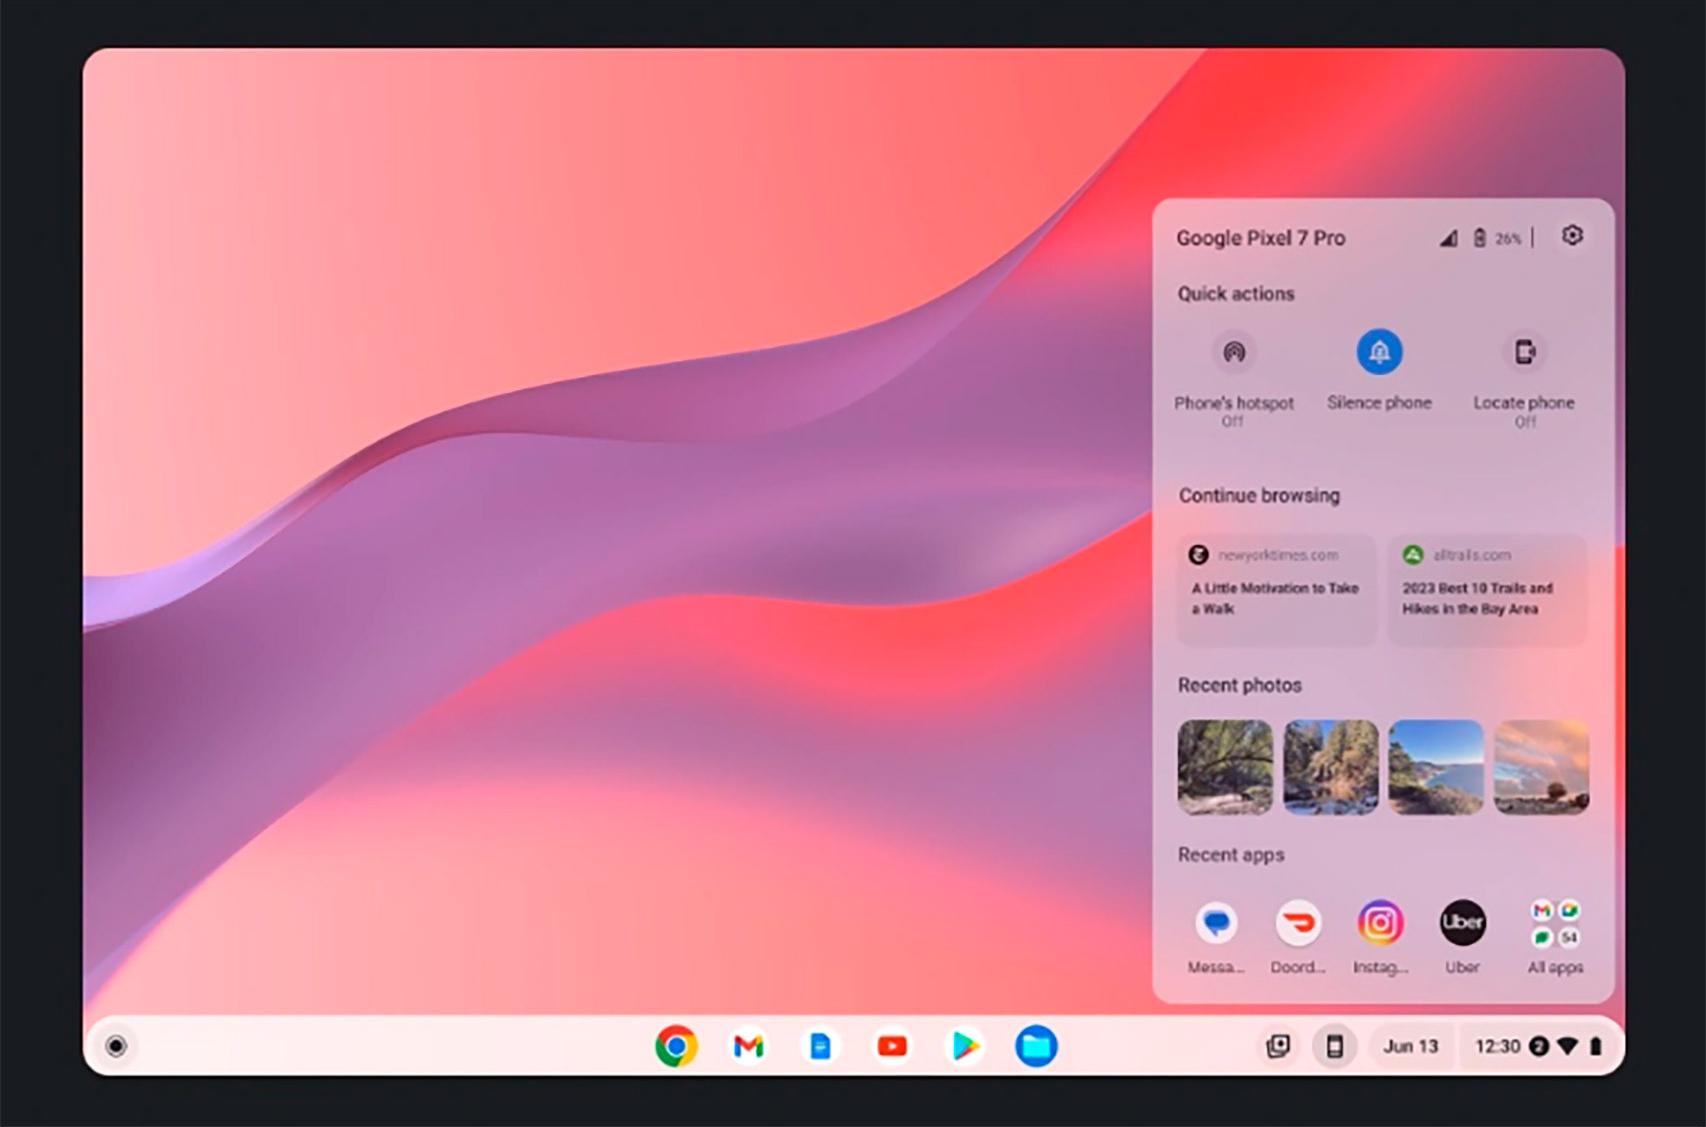Screen dimensions: 1706x1127
Task: Open quick settings from 12:30 clock
Action: [1497, 1046]
